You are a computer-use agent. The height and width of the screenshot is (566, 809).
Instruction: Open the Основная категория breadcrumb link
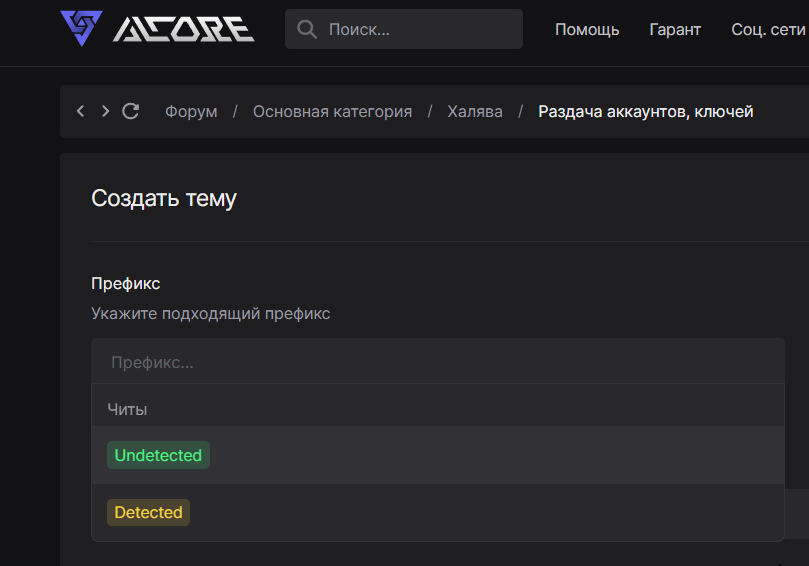click(332, 111)
